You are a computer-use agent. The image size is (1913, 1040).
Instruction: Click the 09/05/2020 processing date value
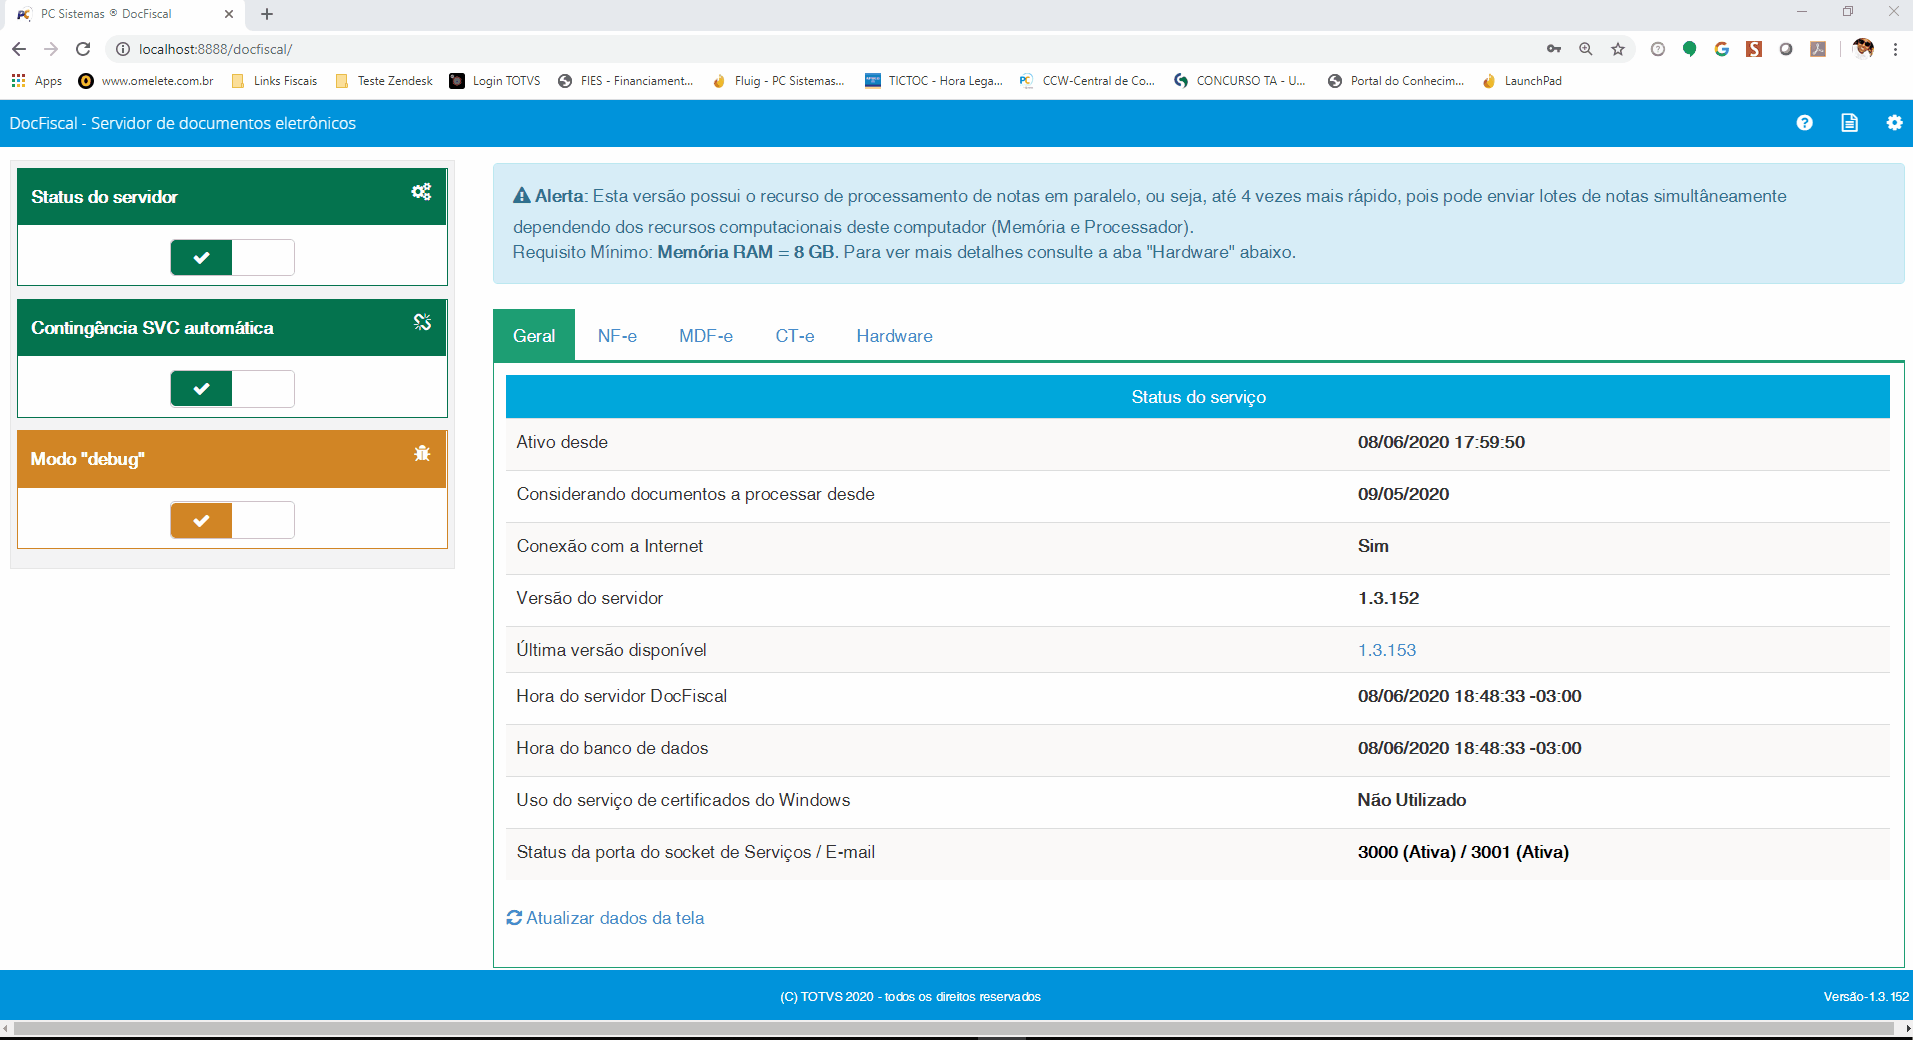click(x=1403, y=494)
